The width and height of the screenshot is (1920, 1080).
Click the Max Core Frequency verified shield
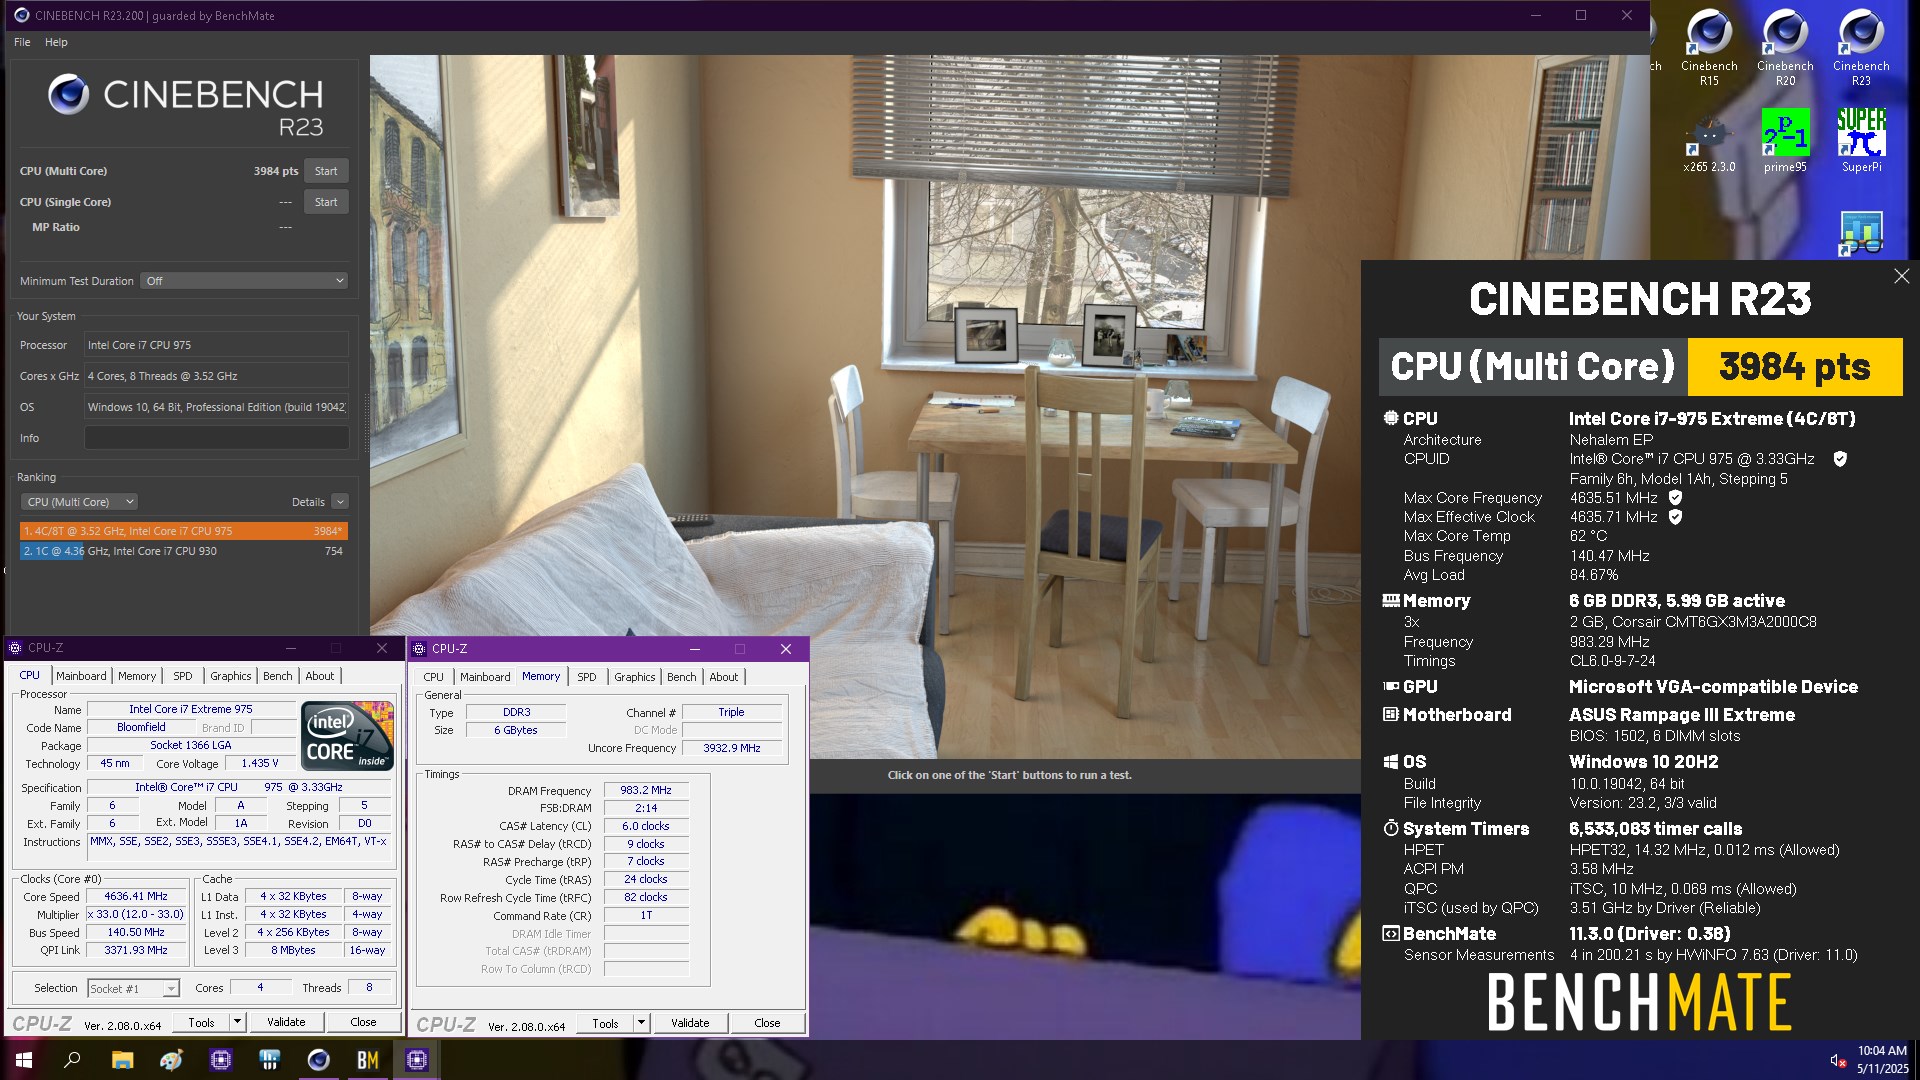coord(1675,498)
